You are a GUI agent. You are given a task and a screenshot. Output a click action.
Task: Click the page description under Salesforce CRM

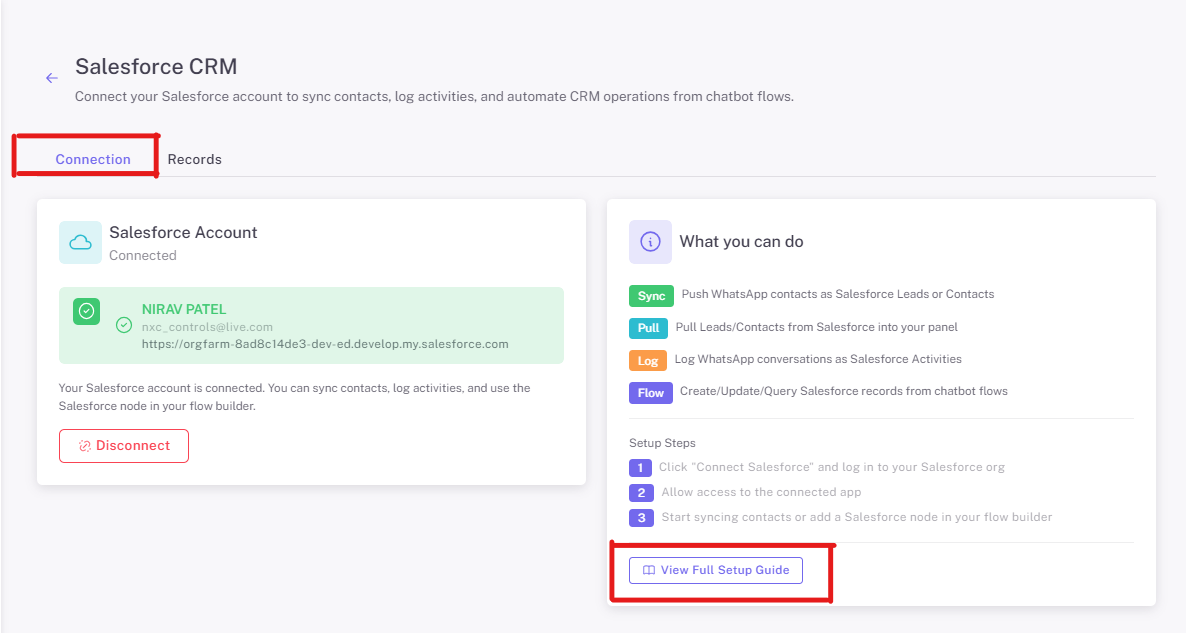click(x=434, y=97)
